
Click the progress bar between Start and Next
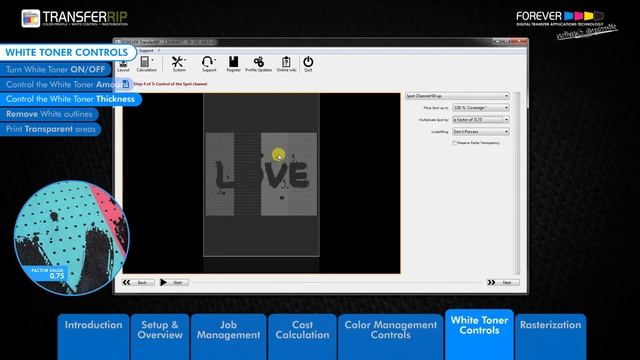click(337, 282)
